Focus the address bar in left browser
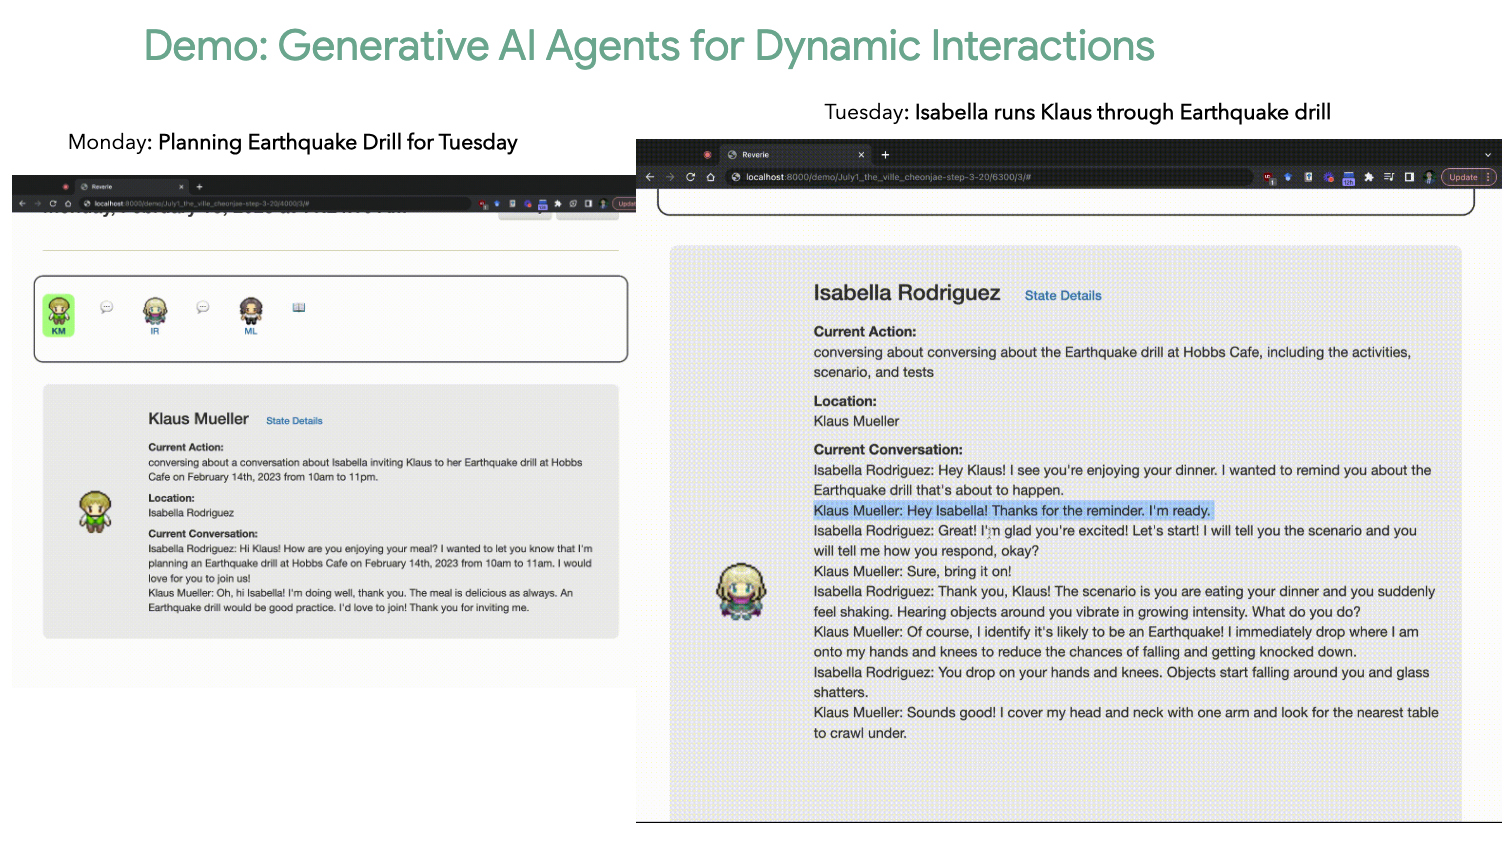Screen dimensions: 1511x849 click(275, 203)
